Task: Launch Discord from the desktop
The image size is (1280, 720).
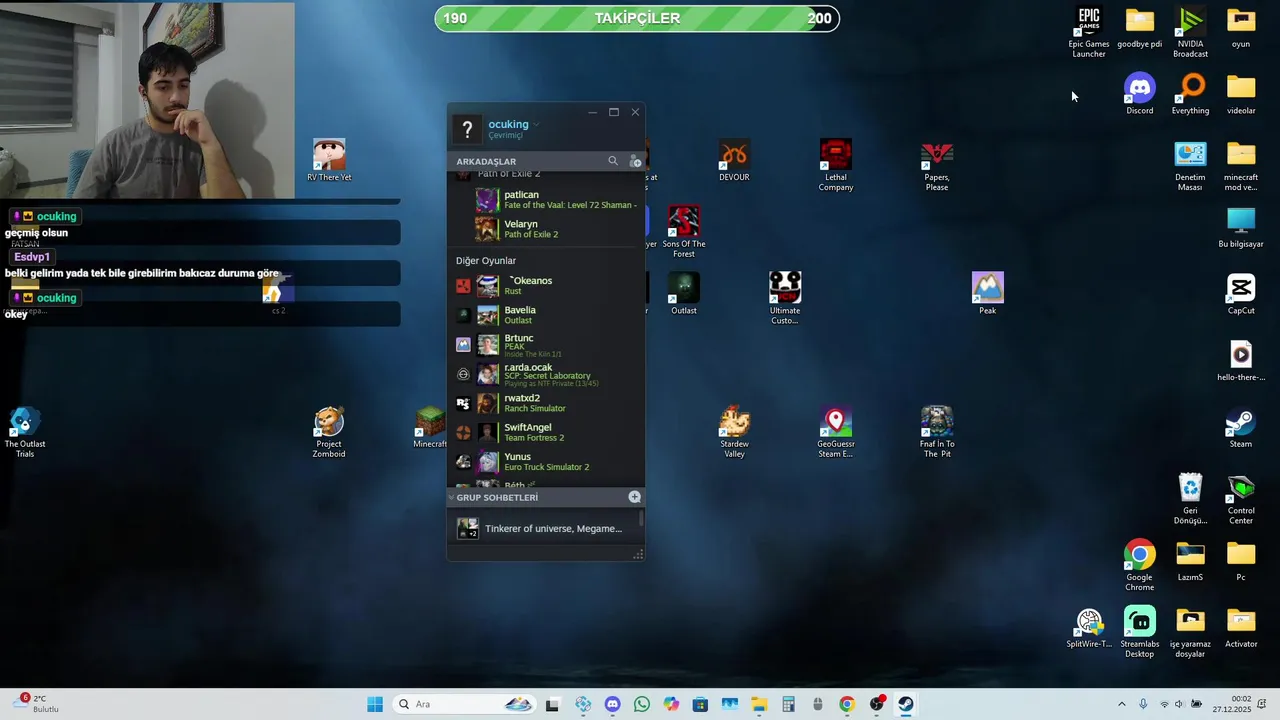Action: point(1140,94)
